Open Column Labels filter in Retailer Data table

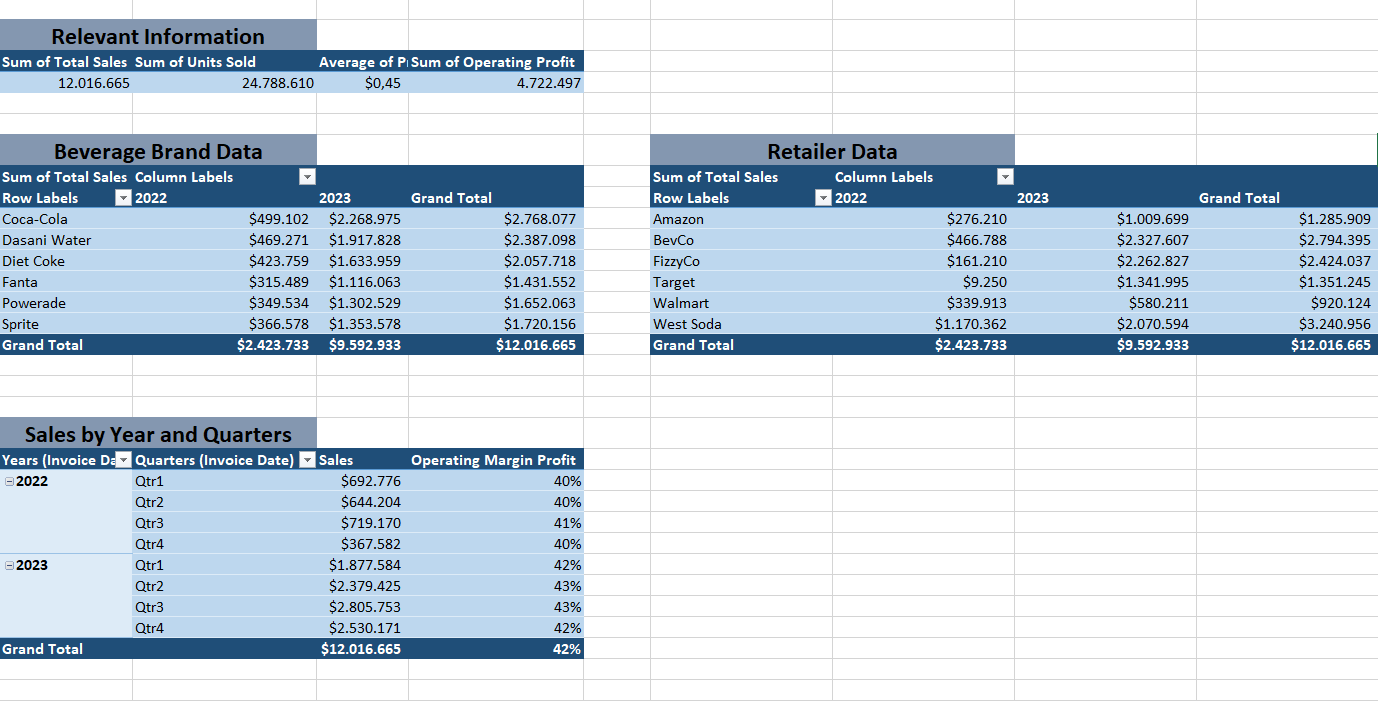click(1005, 177)
